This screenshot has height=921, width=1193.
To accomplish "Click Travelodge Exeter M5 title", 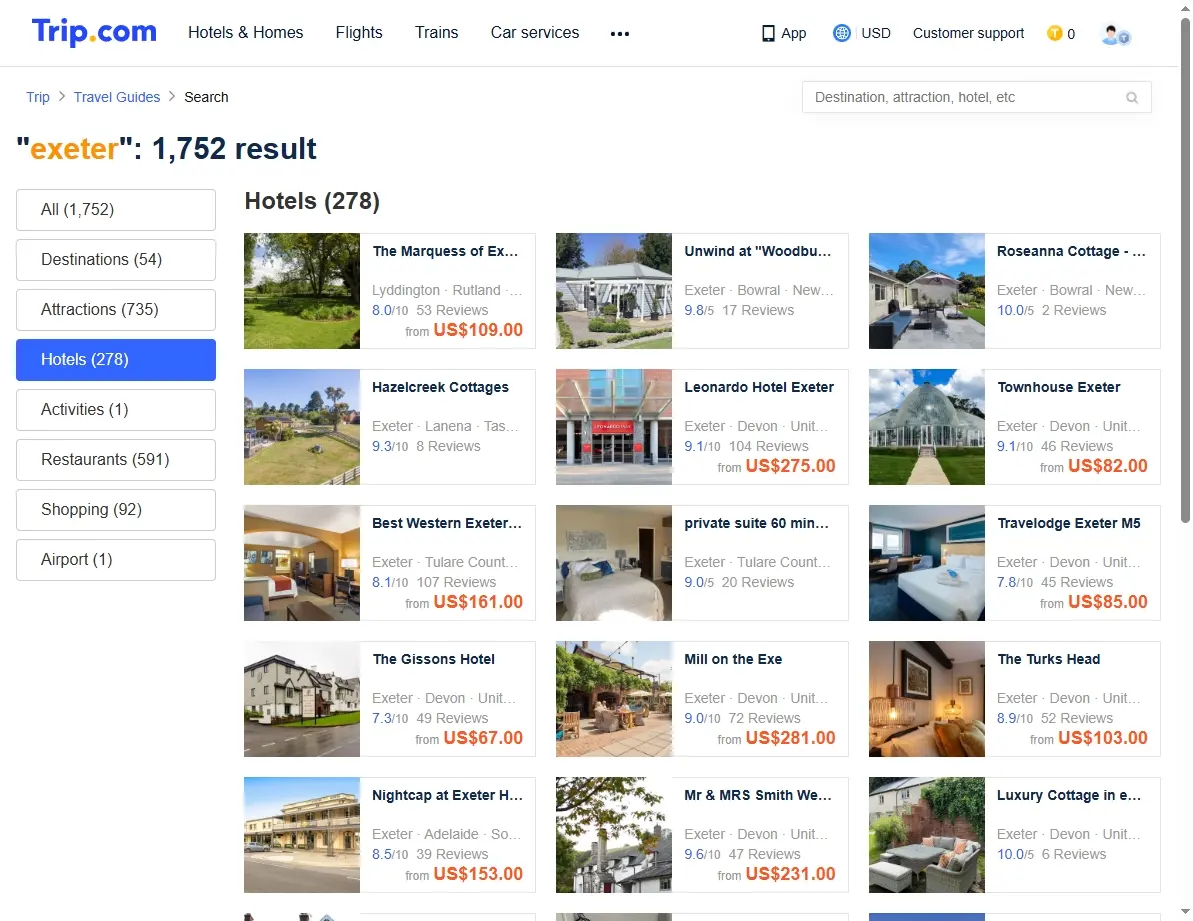I will click(x=1068, y=523).
